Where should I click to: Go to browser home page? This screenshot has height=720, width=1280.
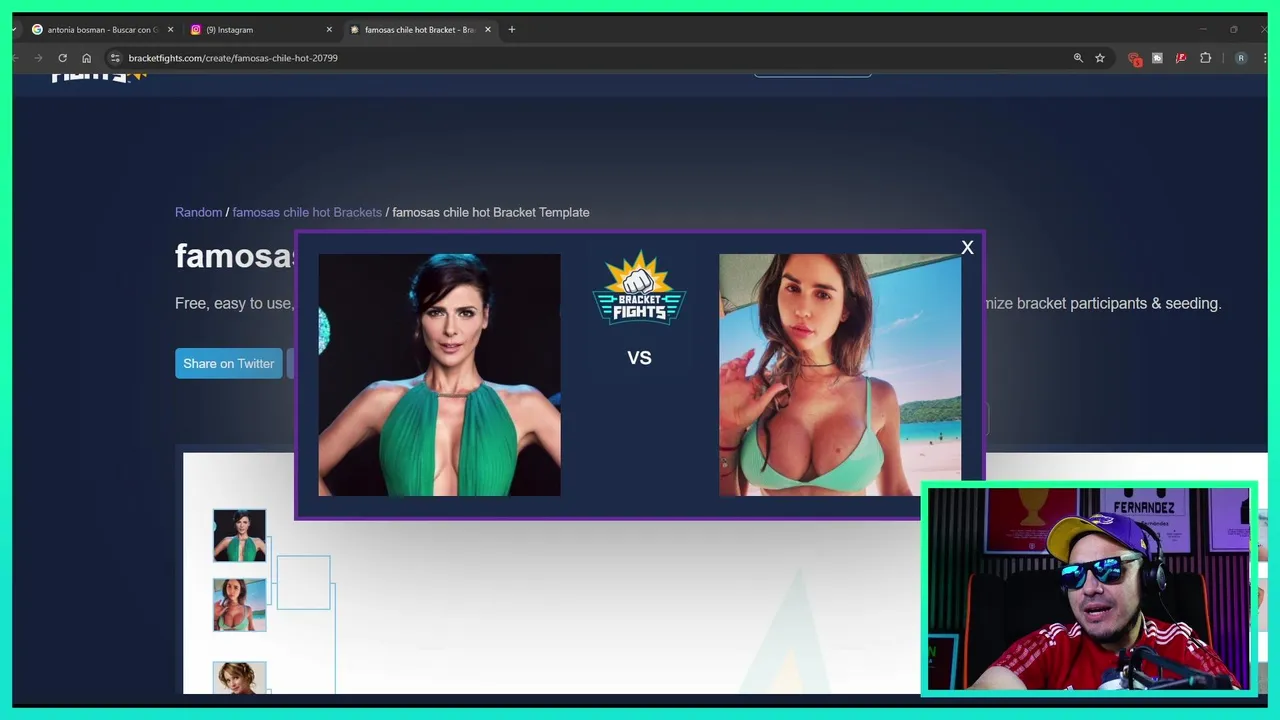(x=86, y=58)
